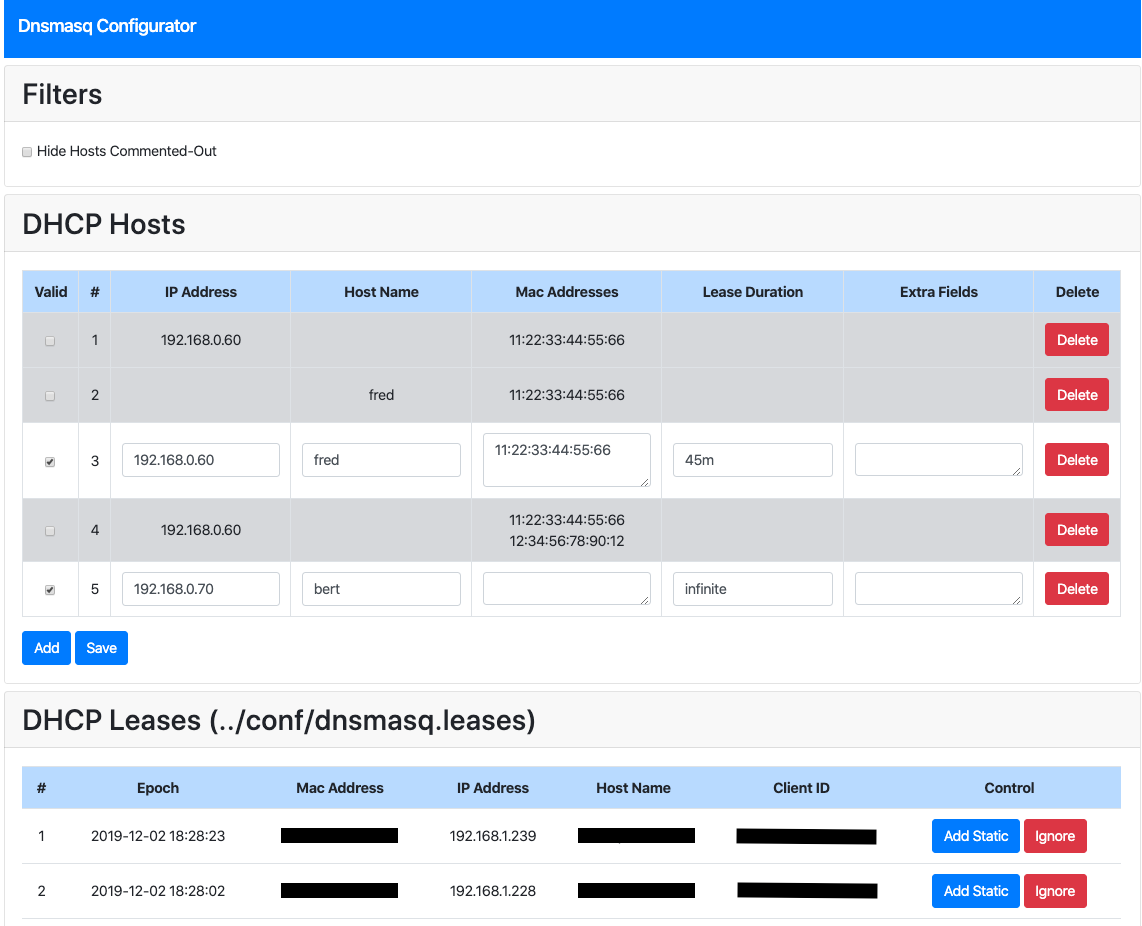
Task: Select epoch 2019-12-02 18:28:23
Action: pos(158,836)
